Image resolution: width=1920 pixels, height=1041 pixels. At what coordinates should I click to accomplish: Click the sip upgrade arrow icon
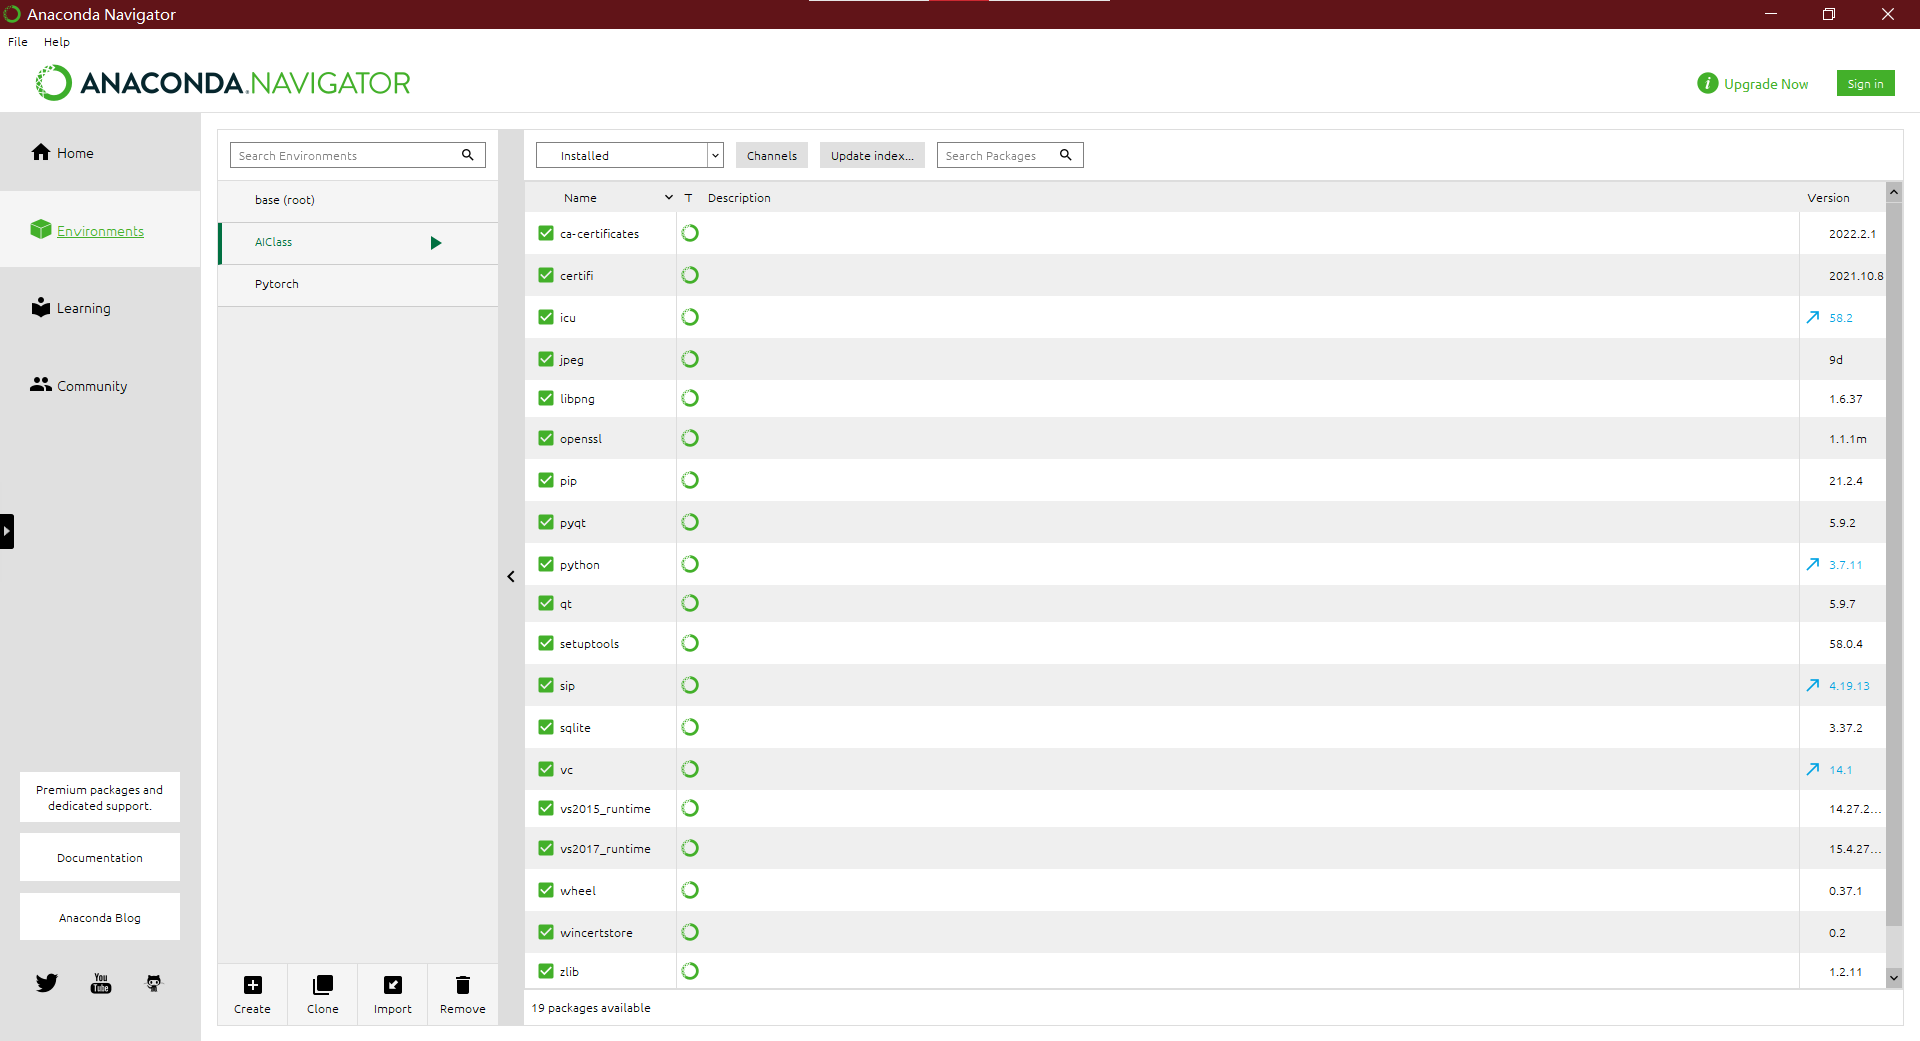1813,685
